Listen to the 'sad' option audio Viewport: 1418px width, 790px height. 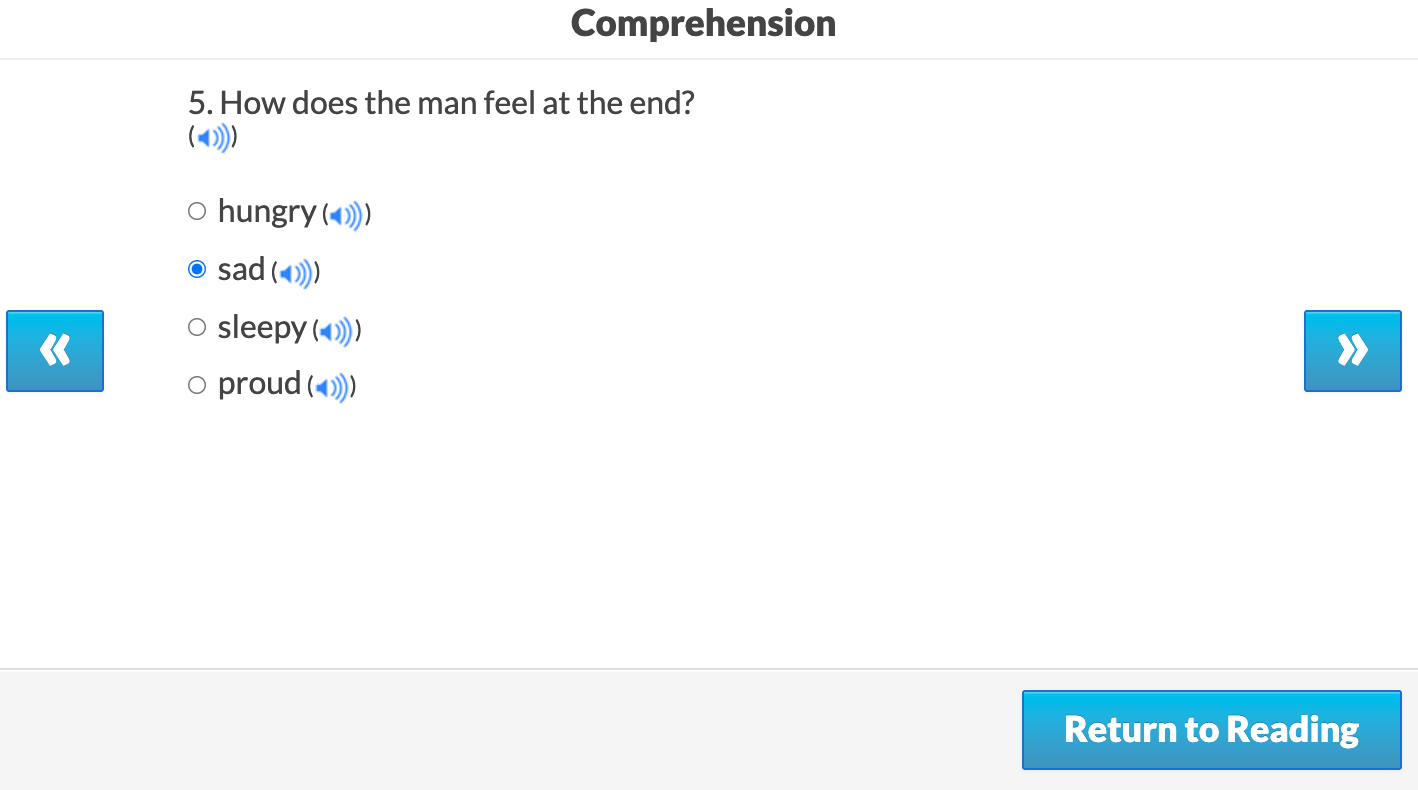pos(295,271)
